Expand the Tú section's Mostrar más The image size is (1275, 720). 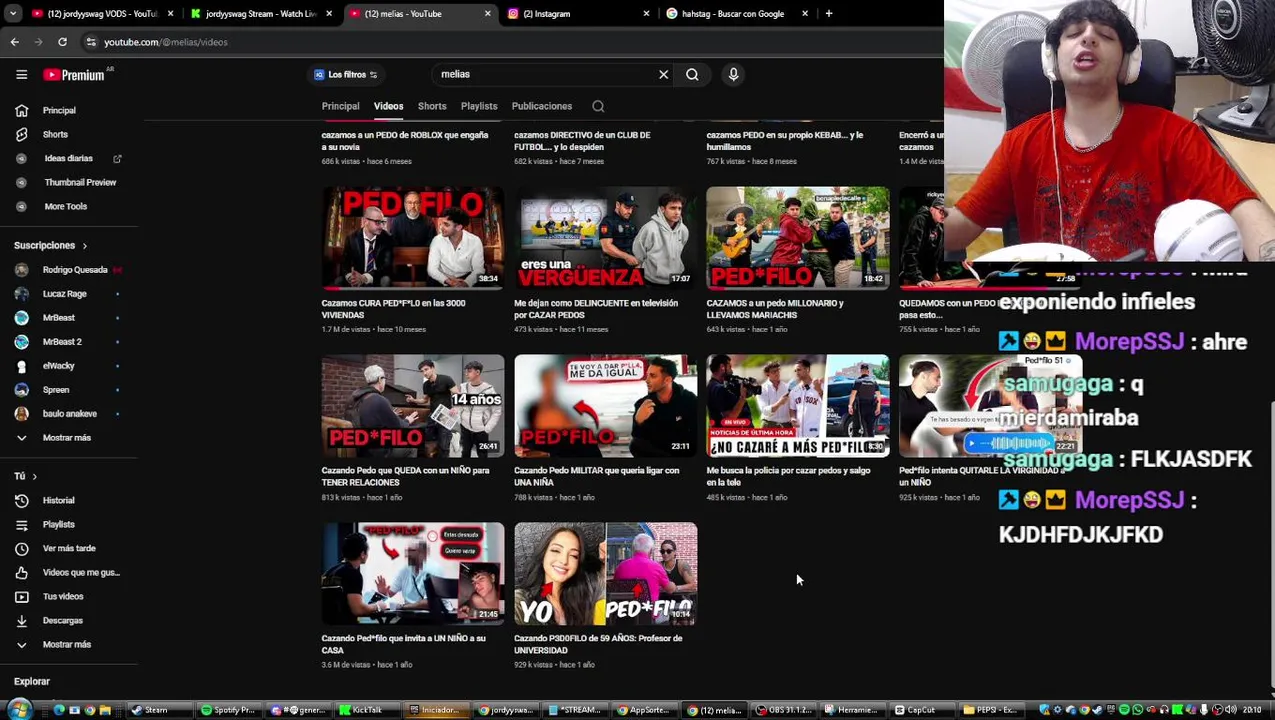(66, 645)
